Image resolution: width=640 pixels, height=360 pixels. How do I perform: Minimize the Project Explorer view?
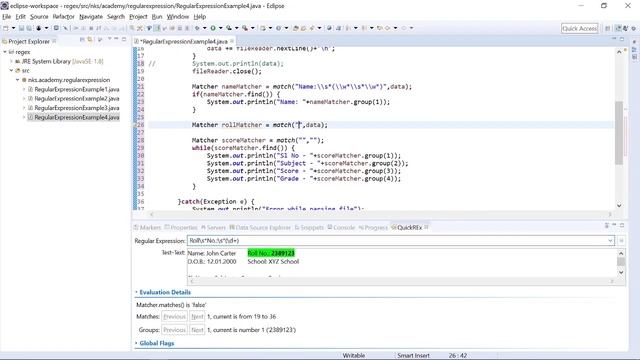coord(116,39)
